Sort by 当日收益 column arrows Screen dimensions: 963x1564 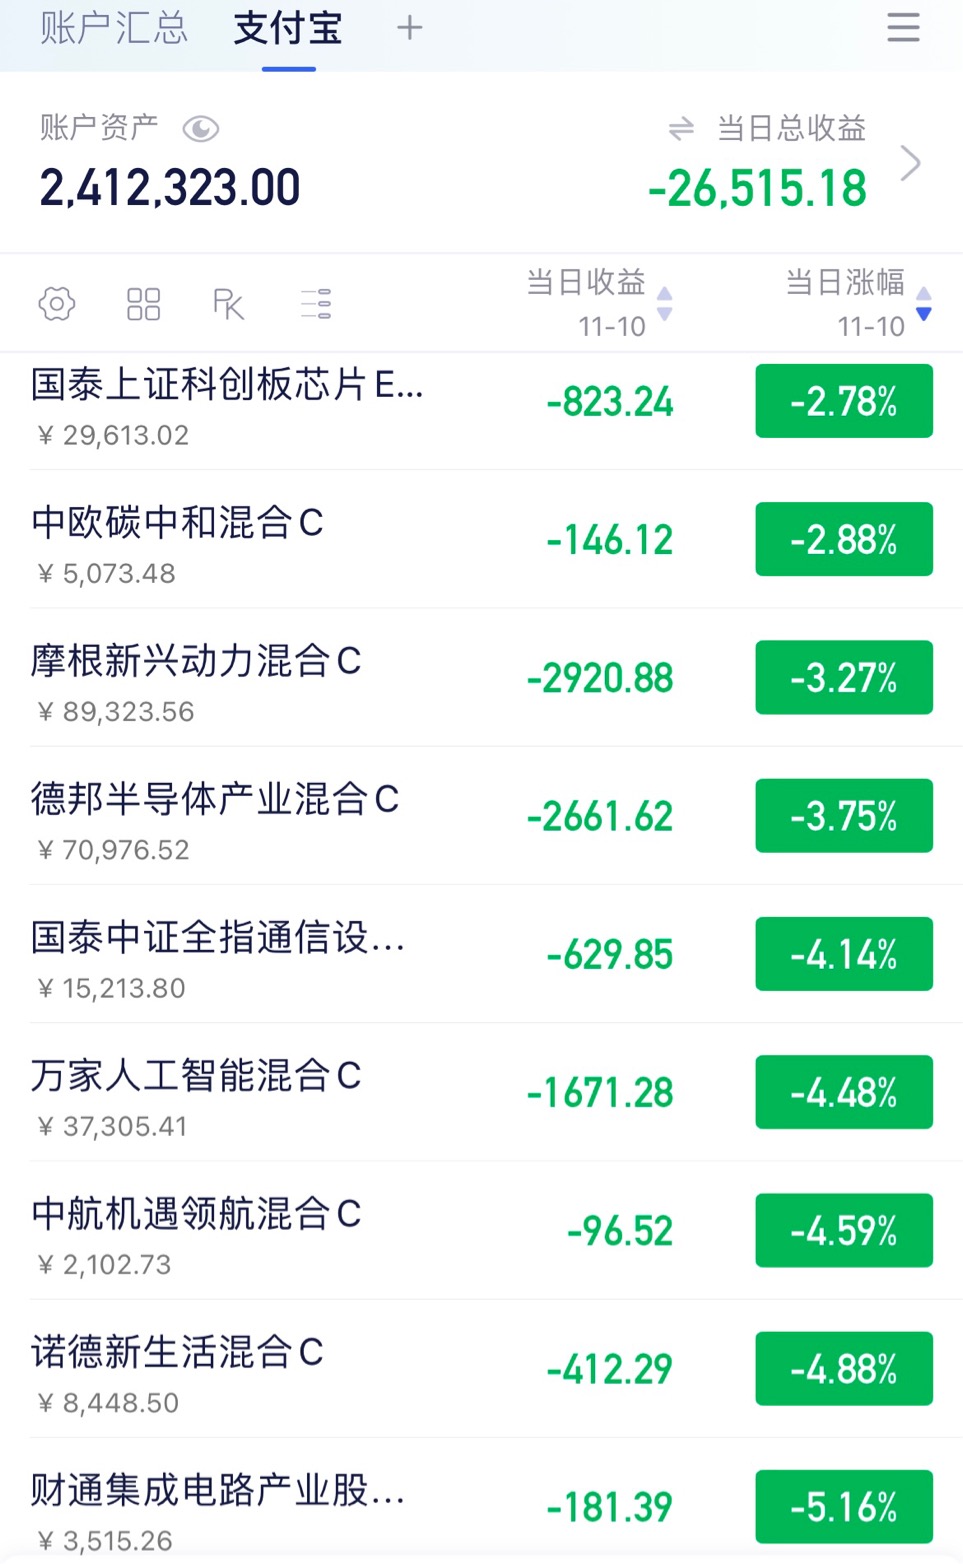click(665, 304)
